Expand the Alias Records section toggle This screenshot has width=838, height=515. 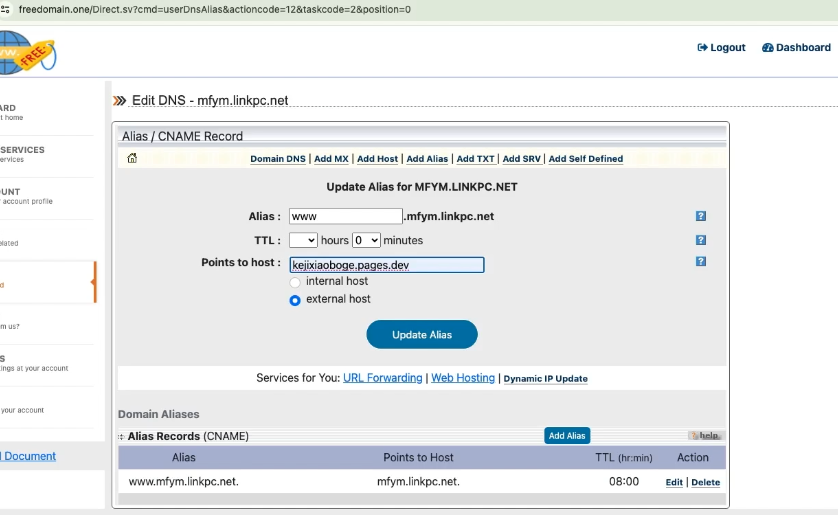click(x=122, y=437)
